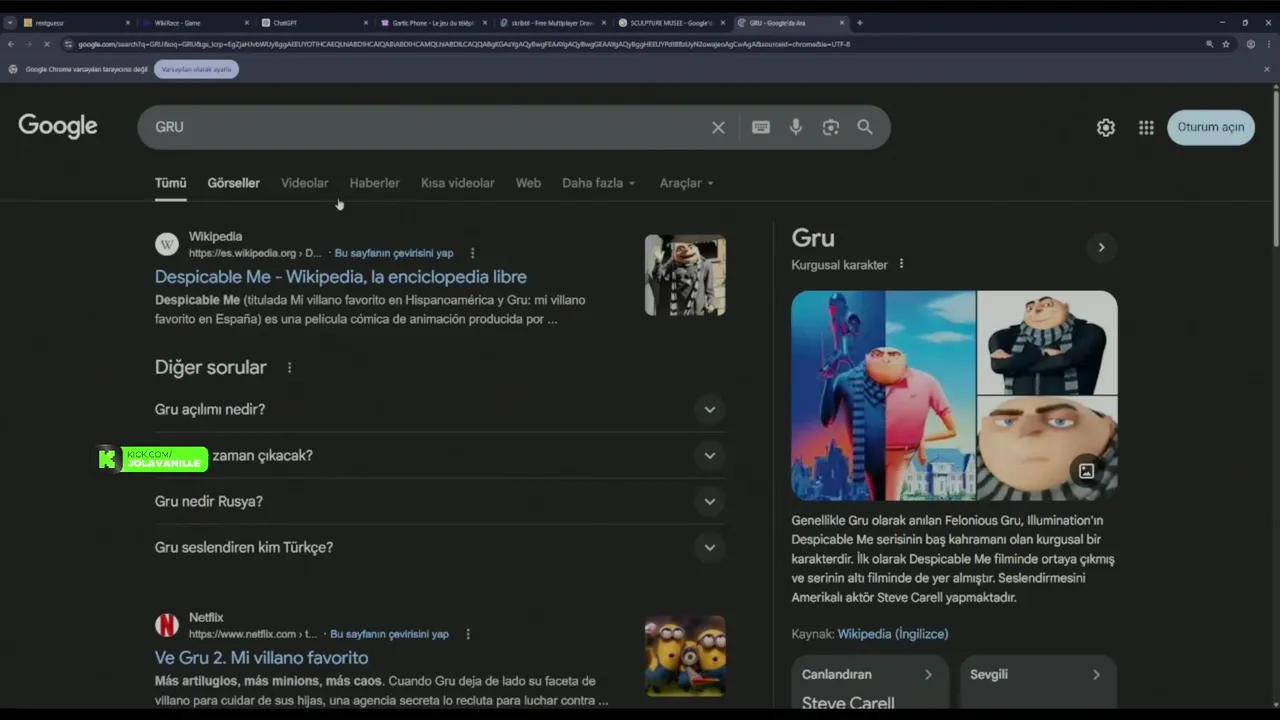Open Chrome profile avatar menu
This screenshot has height=720, width=1280.
[x=1250, y=44]
